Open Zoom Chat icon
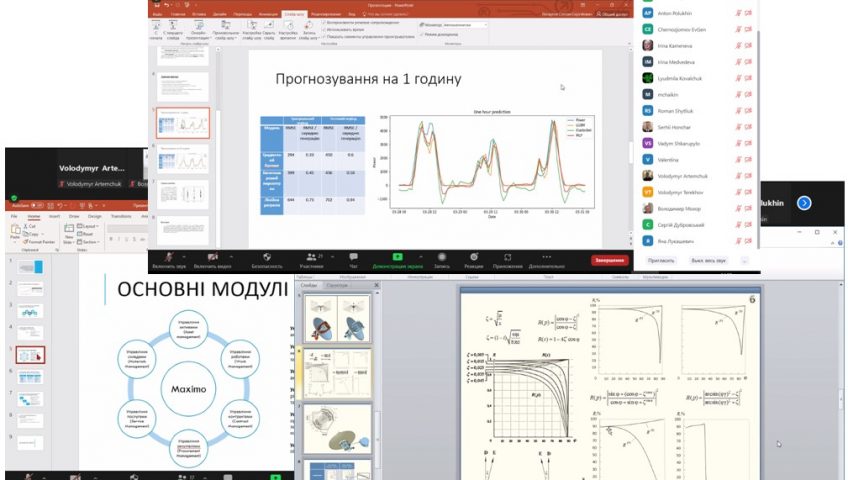This screenshot has height=480, width=848. [353, 257]
